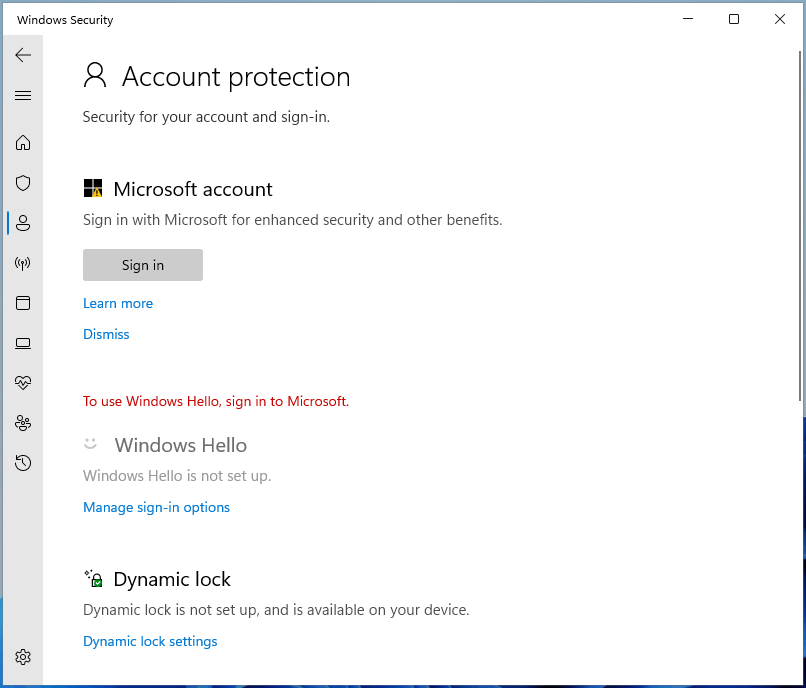The height and width of the screenshot is (688, 806).
Task: Click the Sign in button
Action: coord(143,265)
